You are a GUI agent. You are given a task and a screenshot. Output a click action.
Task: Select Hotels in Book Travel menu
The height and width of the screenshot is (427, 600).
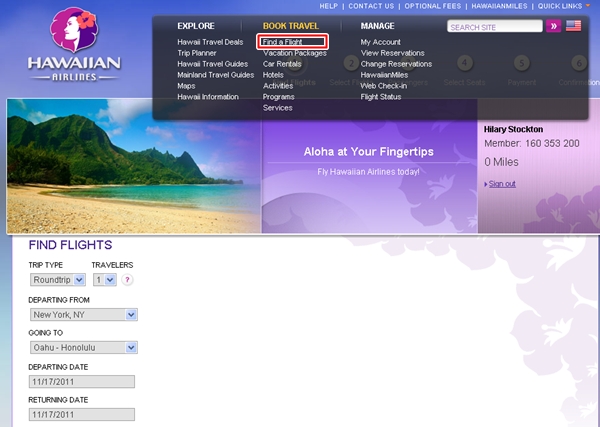tap(273, 75)
